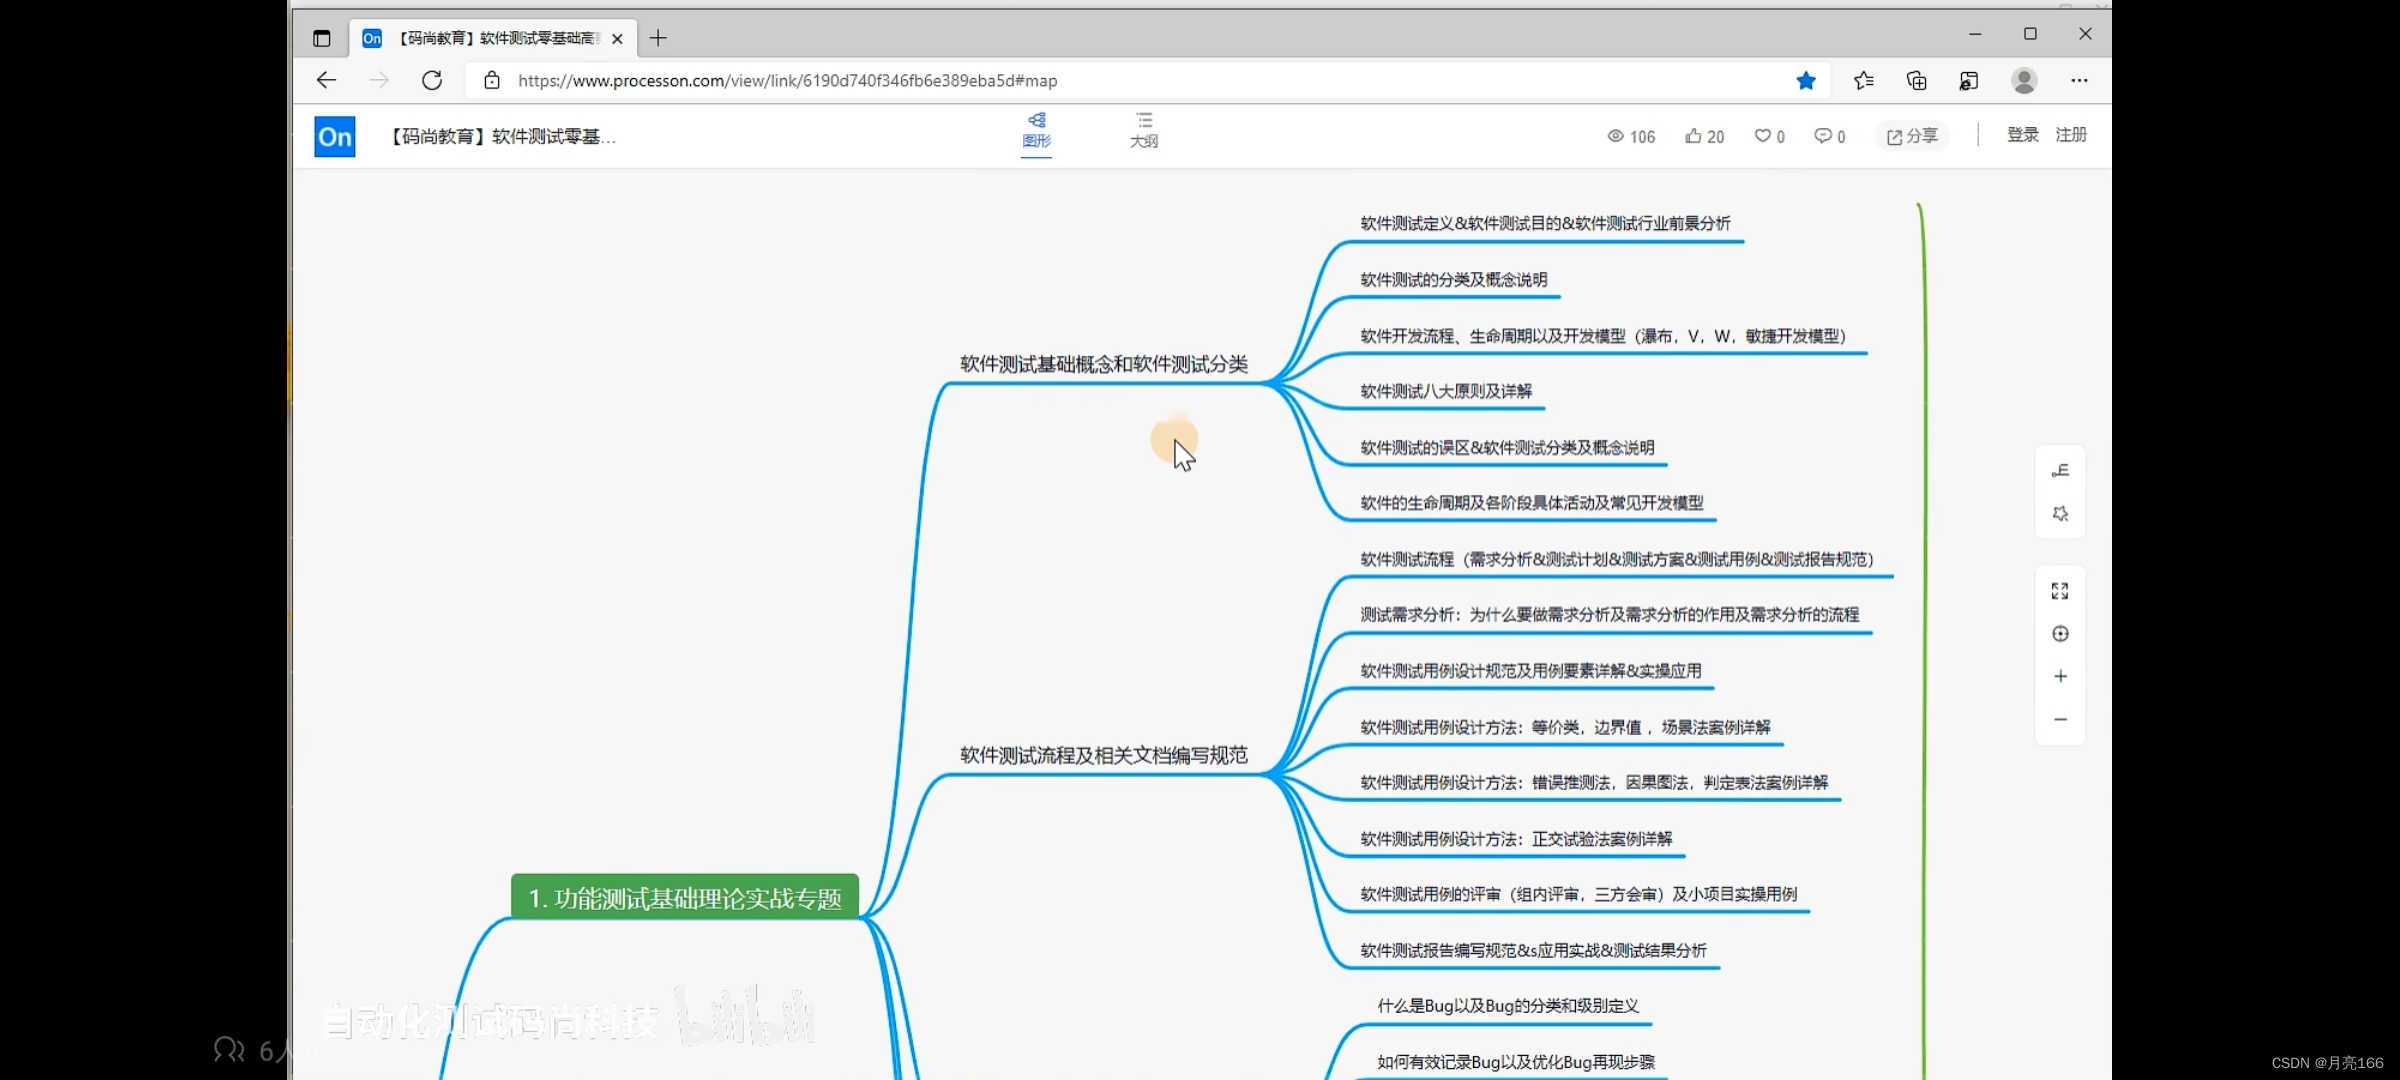Select the 1. 功能测试基础理论实战专题 green node
Screen dimensions: 2400x1080
coord(685,898)
